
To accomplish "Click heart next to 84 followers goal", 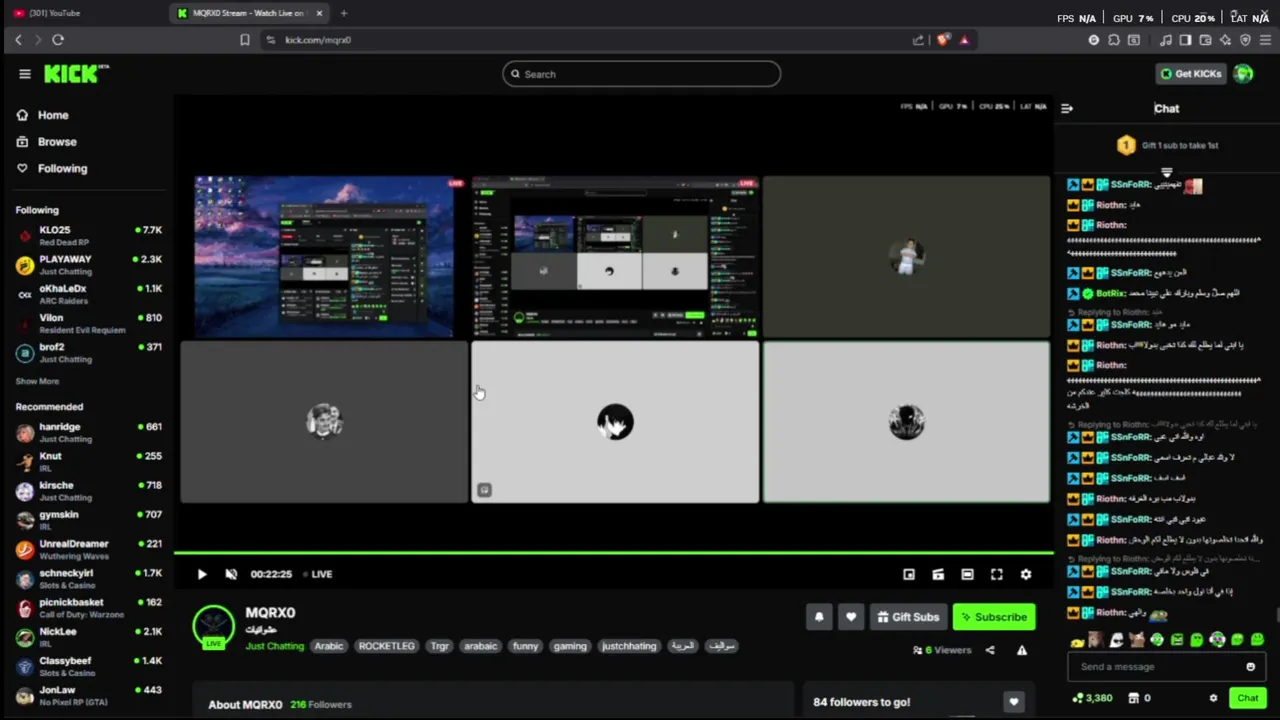I will (1014, 702).
